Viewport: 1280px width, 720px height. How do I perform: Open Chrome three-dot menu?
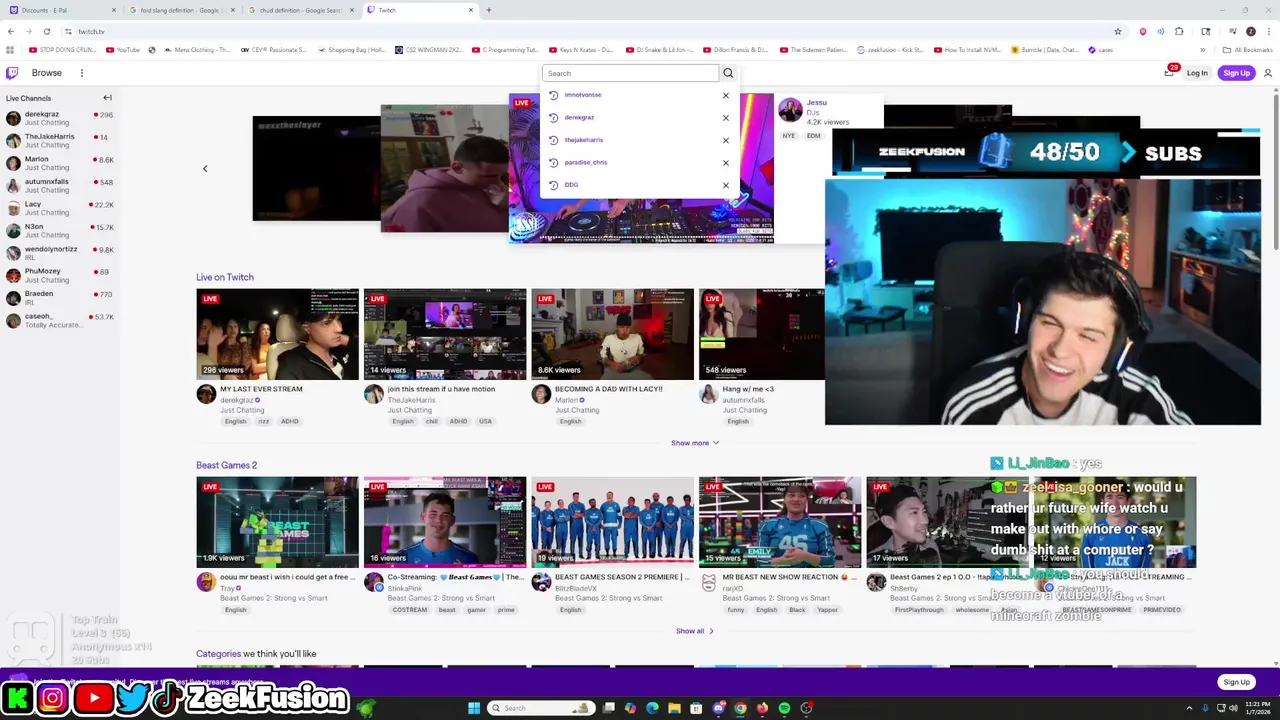tap(1269, 31)
